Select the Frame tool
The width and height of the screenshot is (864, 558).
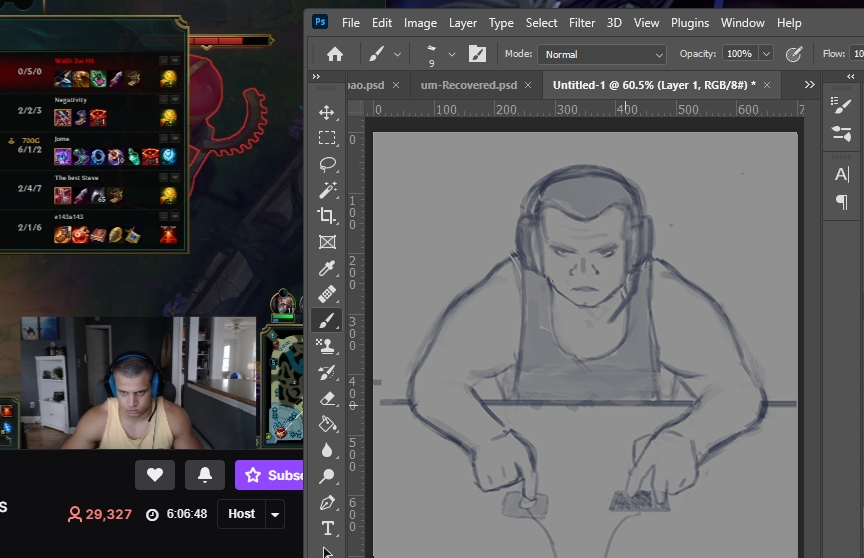pos(327,242)
